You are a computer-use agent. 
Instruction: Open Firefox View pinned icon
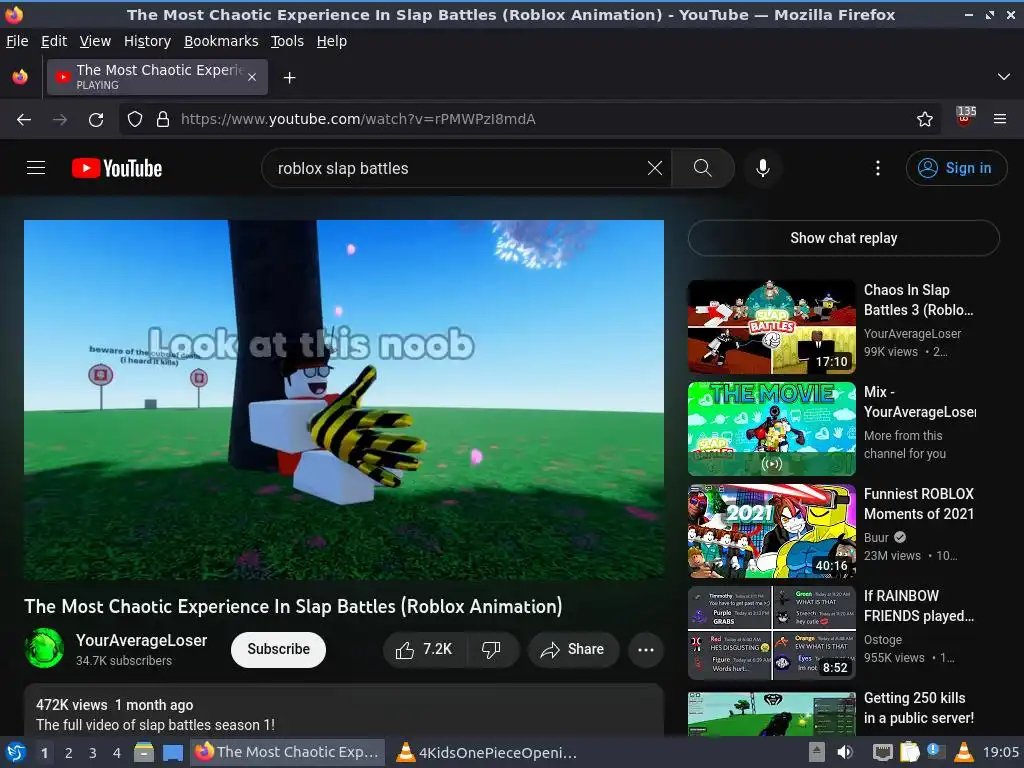point(20,77)
